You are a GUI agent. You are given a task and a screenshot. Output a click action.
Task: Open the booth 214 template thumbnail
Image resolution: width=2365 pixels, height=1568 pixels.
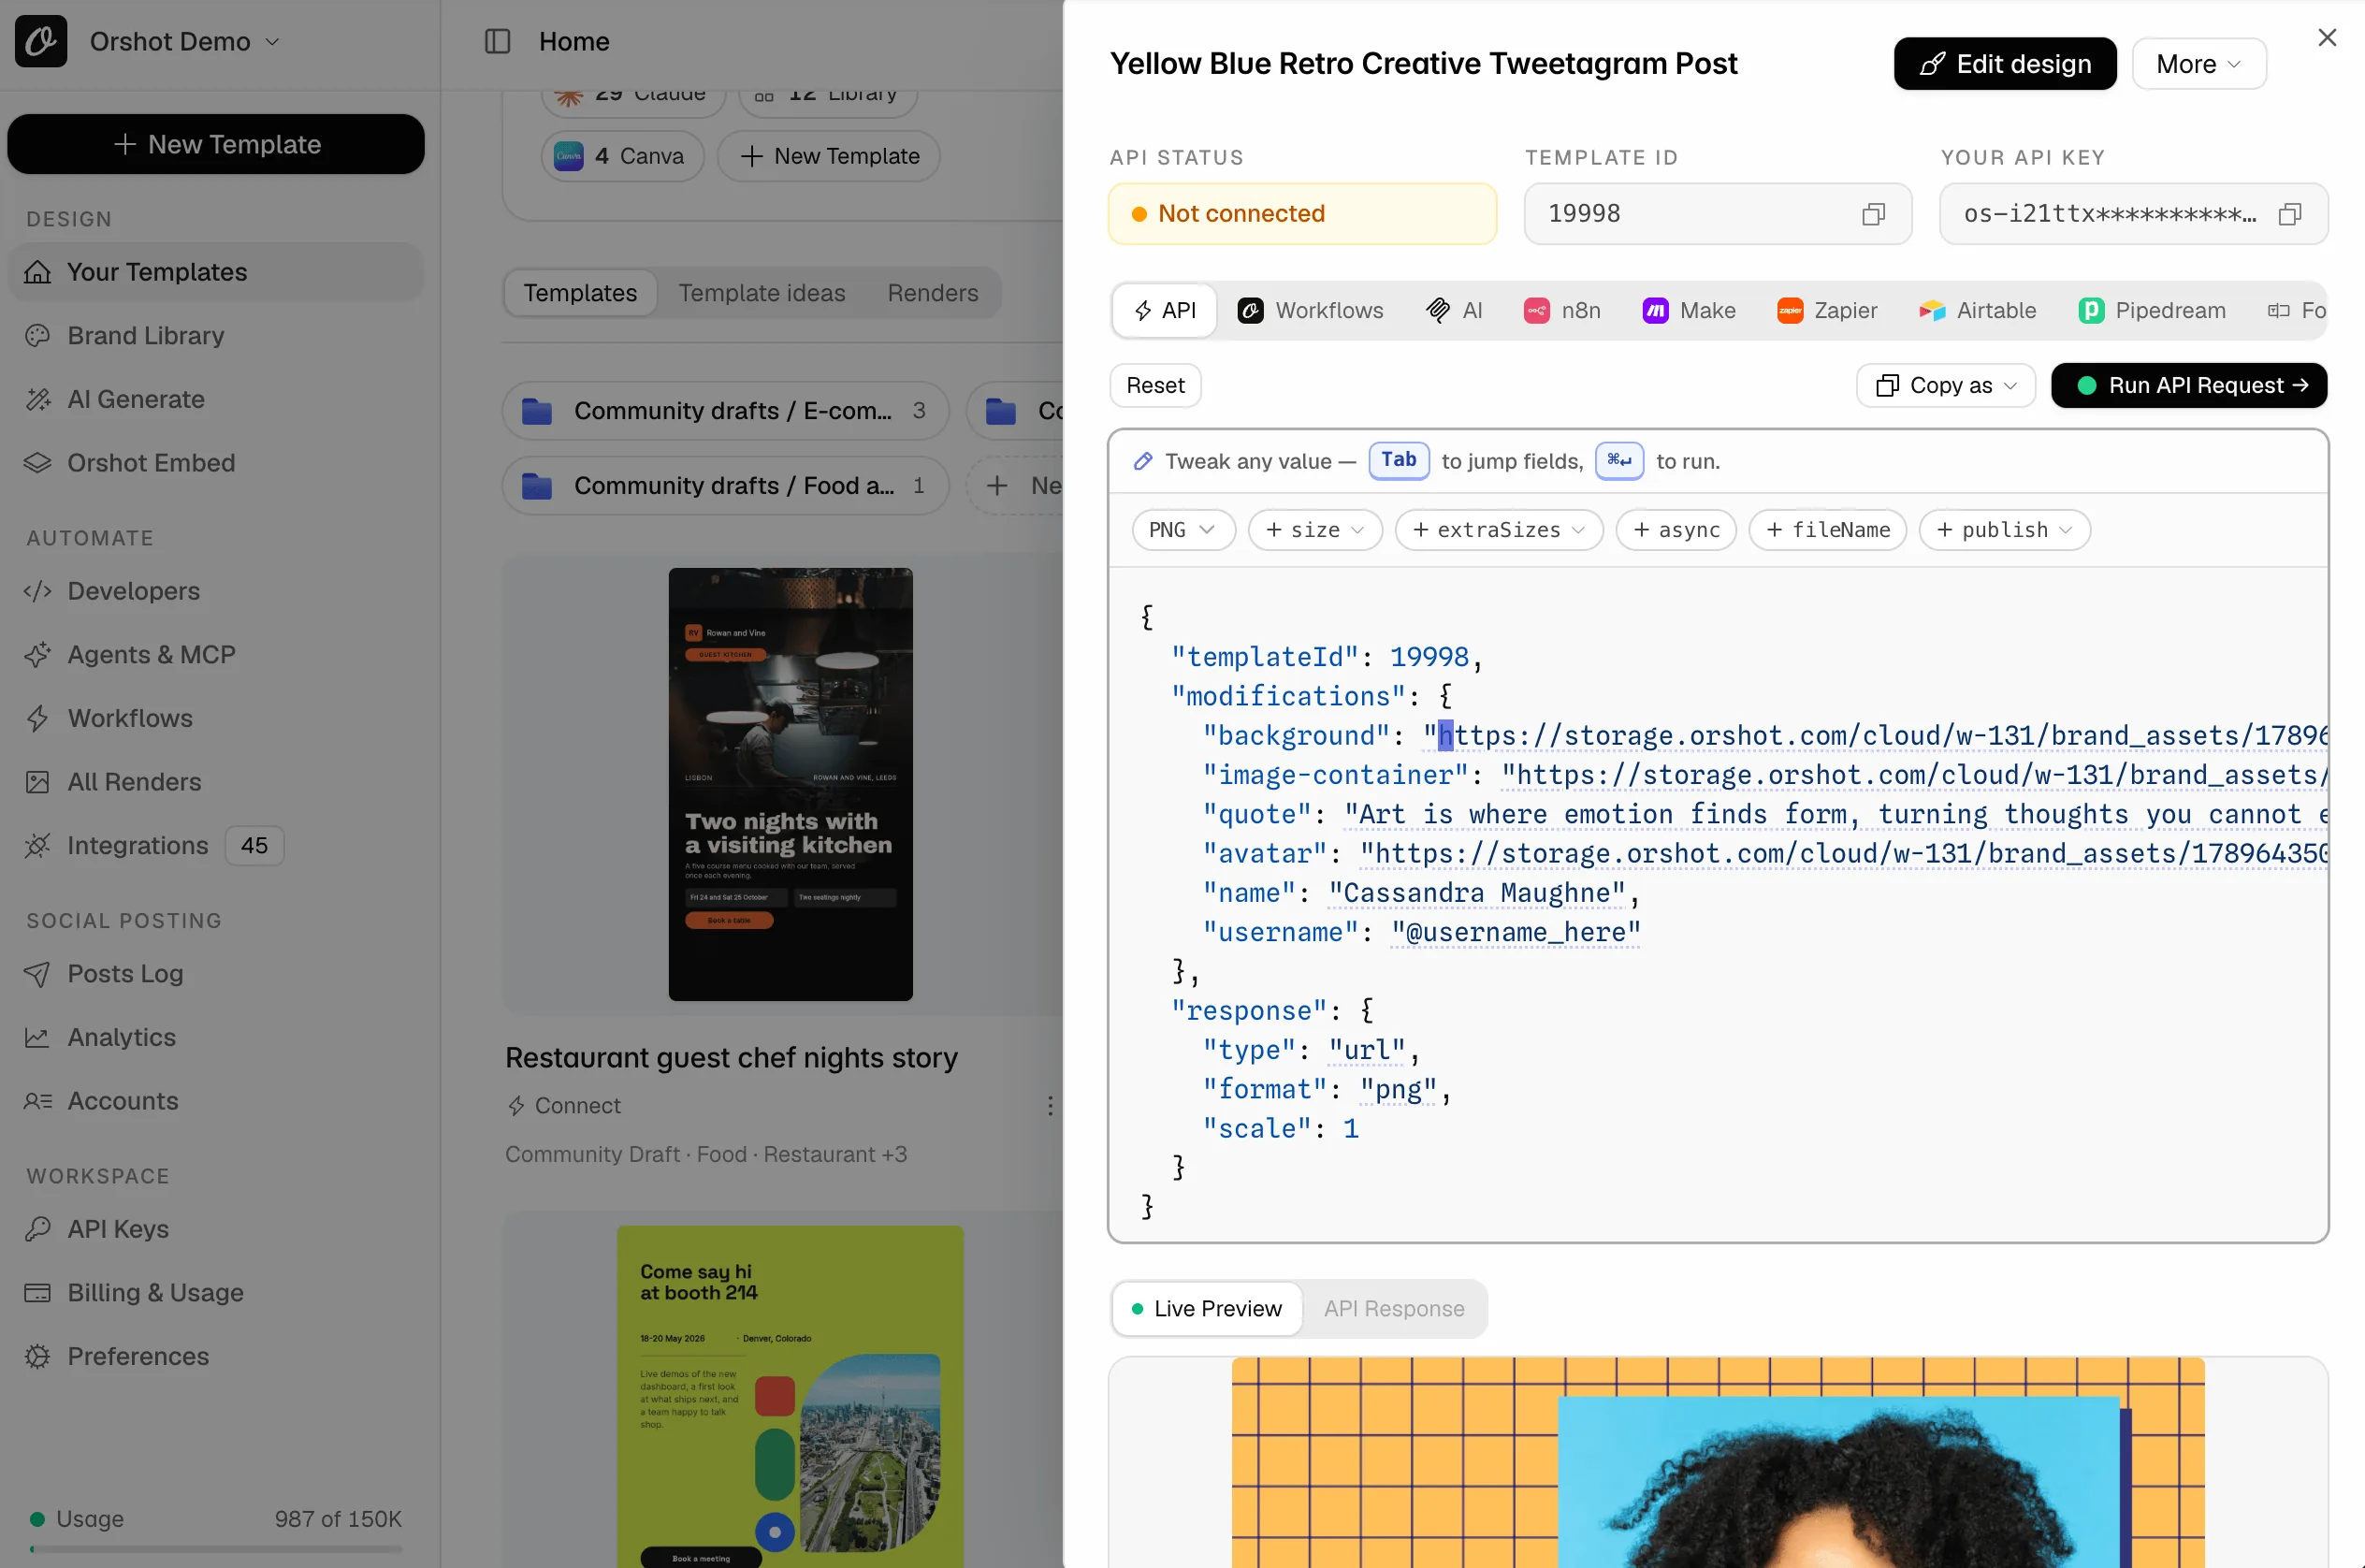790,1397
